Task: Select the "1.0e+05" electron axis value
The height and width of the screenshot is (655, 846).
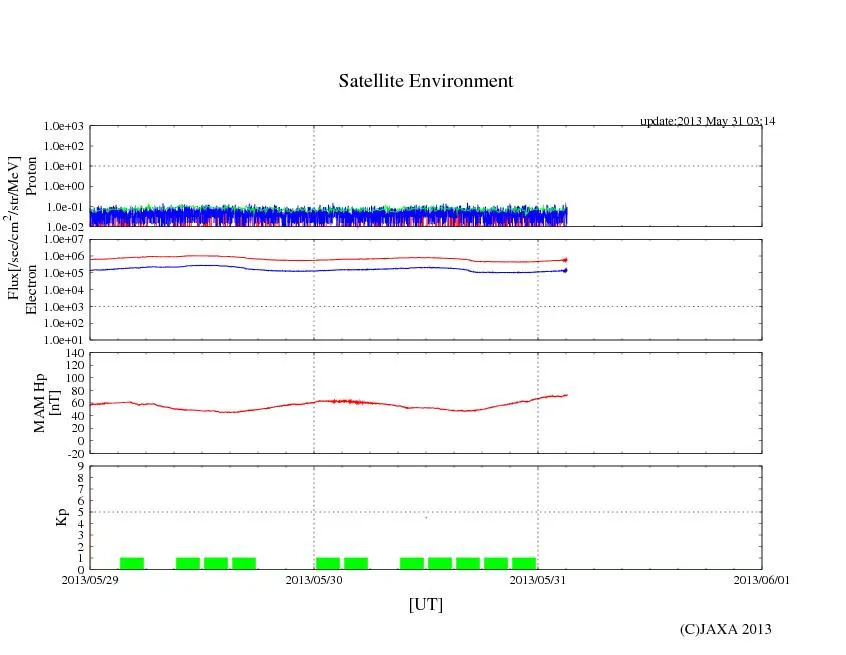Action: click(x=64, y=273)
